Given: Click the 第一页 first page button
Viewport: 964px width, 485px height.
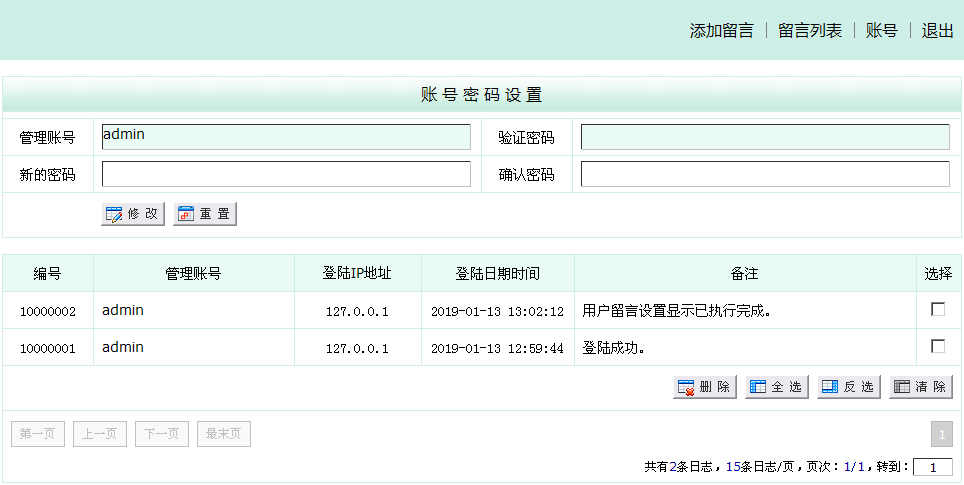Looking at the screenshot, I should pyautogui.click(x=39, y=434).
